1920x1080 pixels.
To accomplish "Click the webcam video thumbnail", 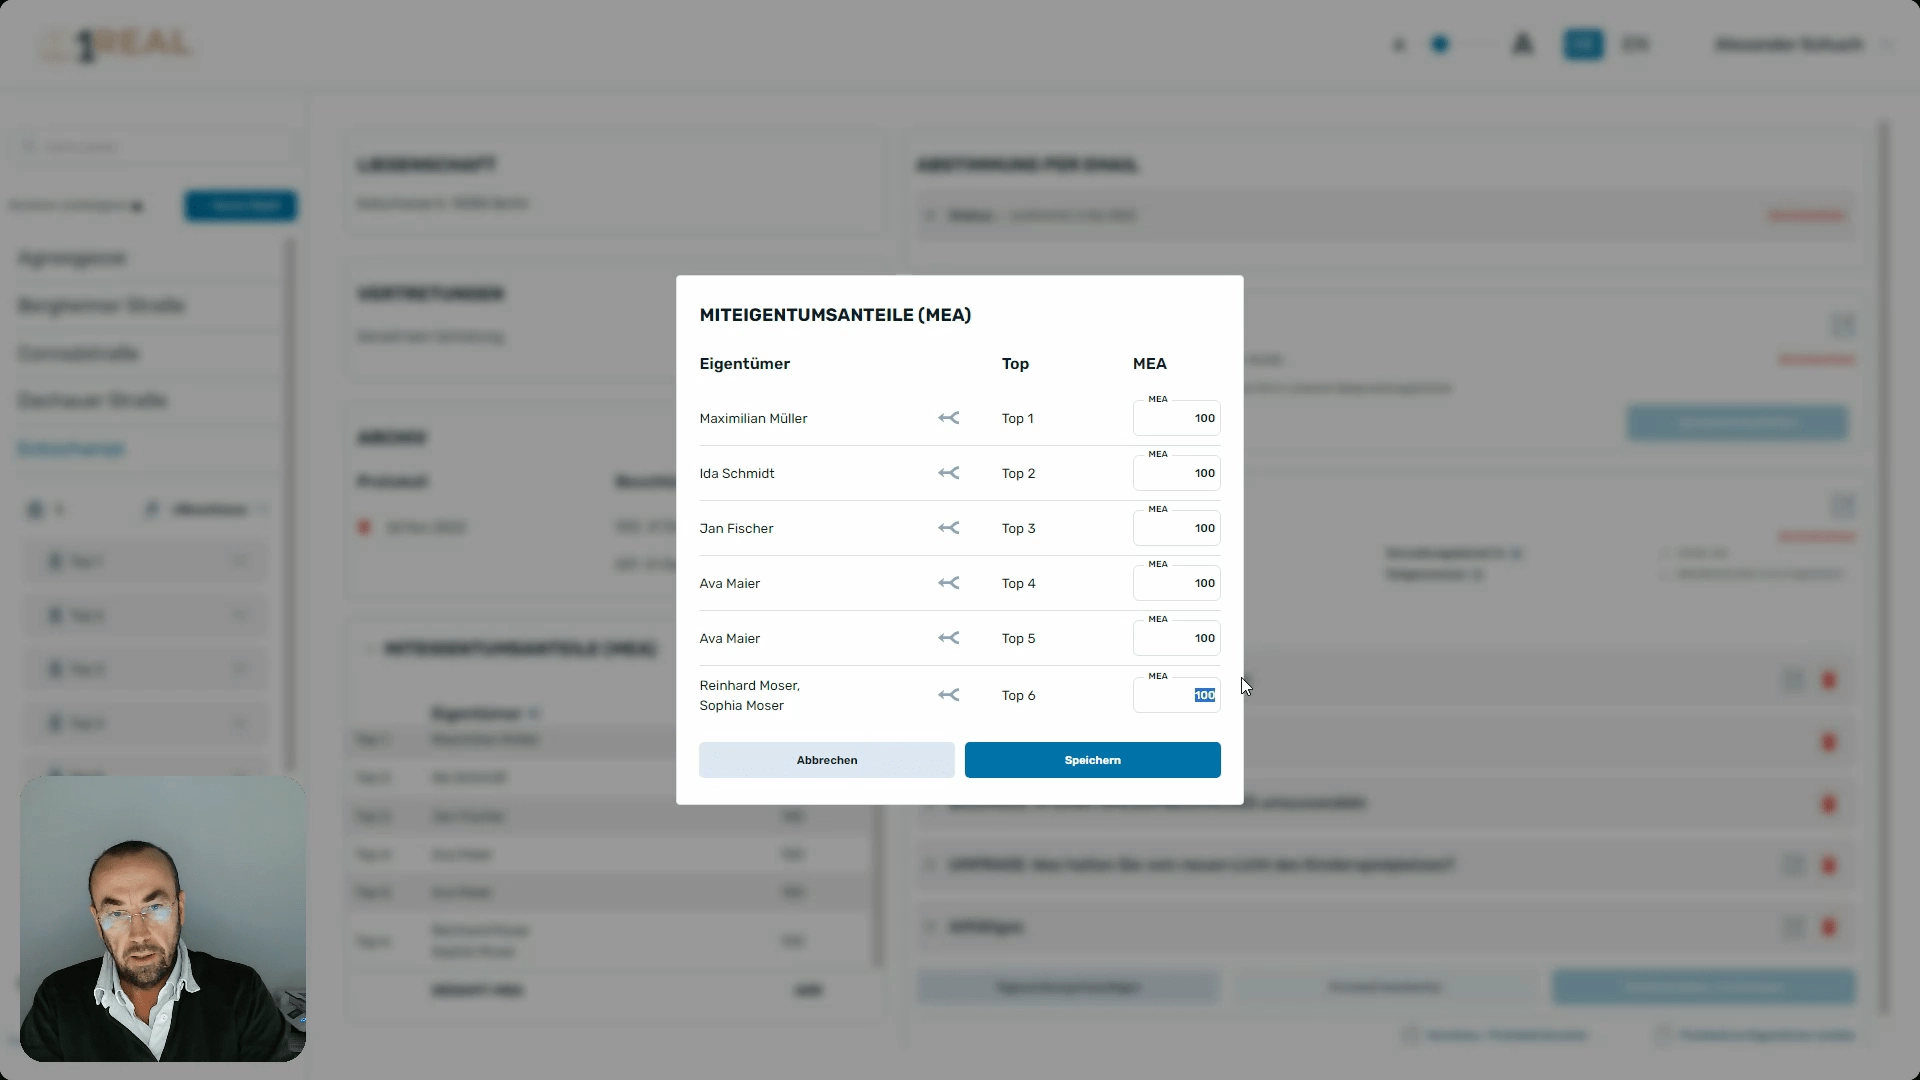I will [163, 919].
